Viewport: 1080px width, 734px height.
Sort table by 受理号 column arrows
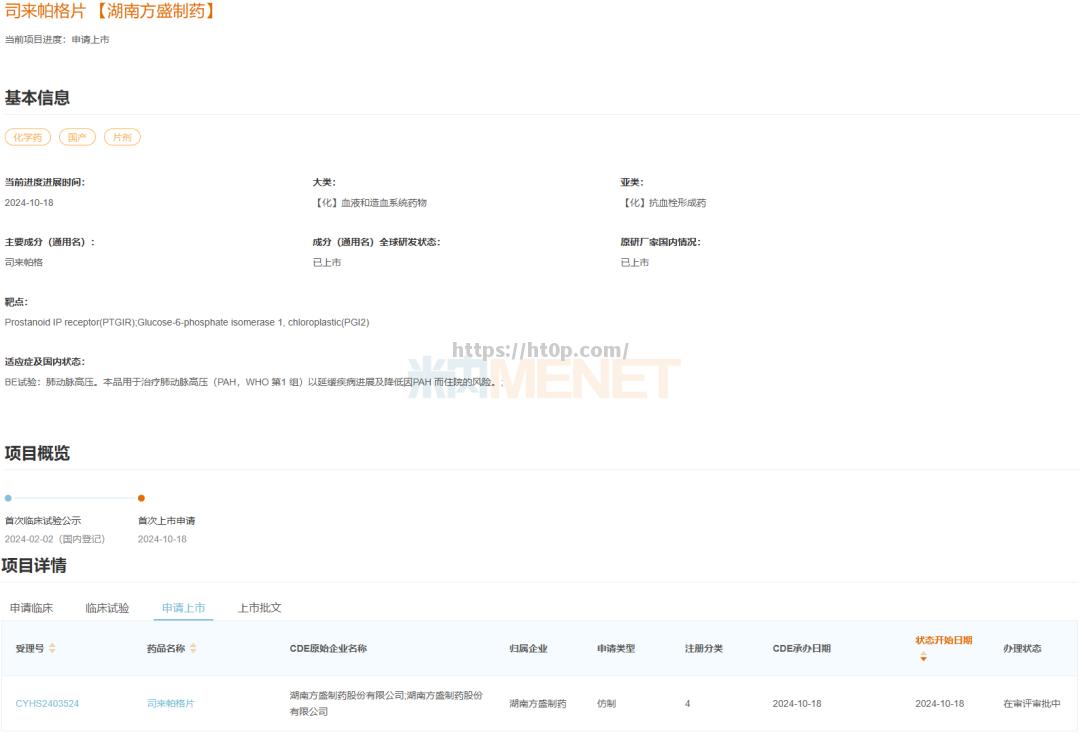52,648
